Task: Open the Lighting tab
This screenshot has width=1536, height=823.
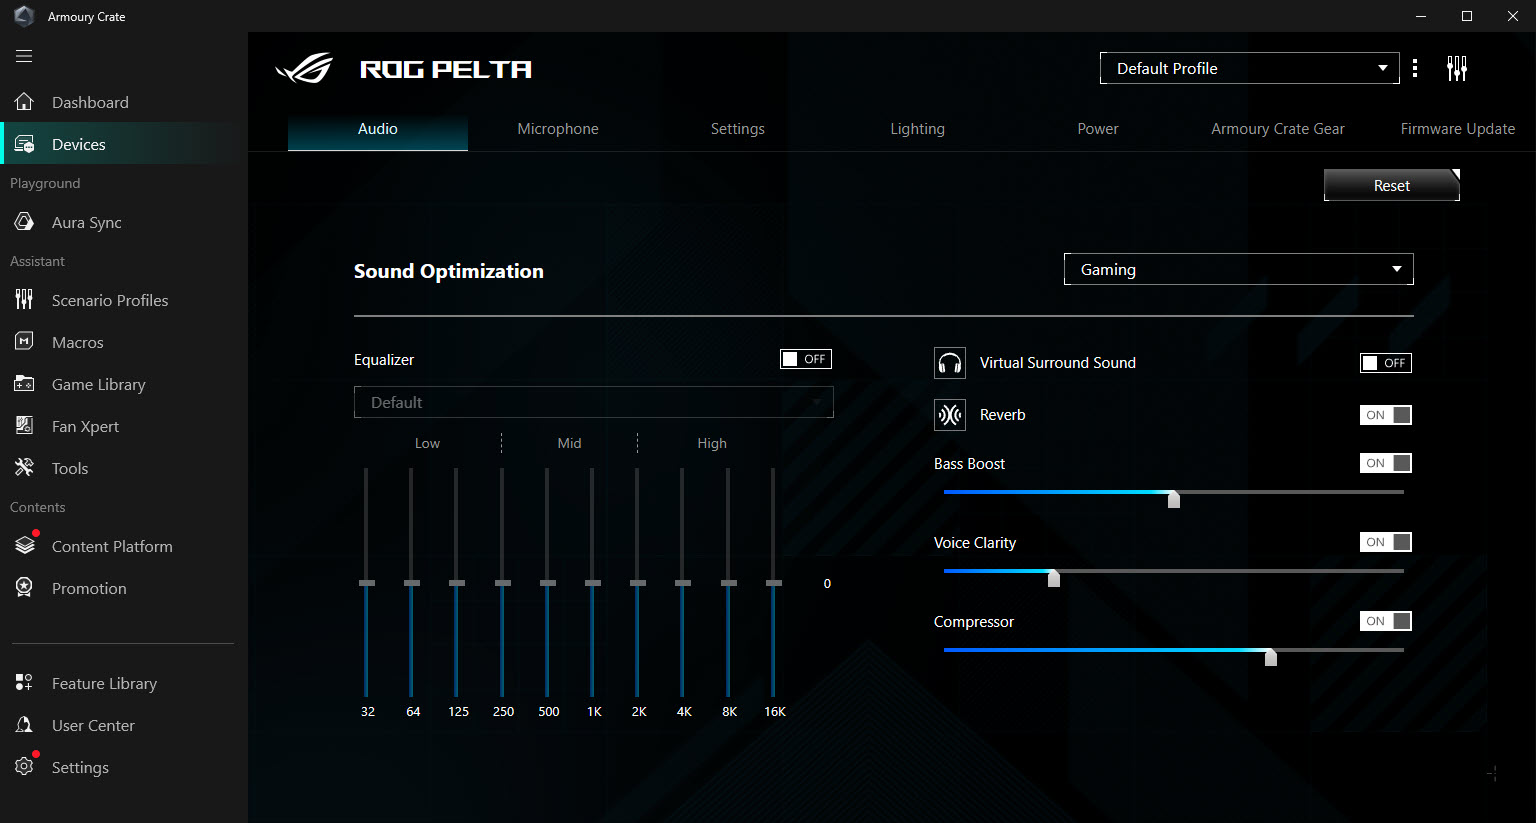Action: coord(918,129)
